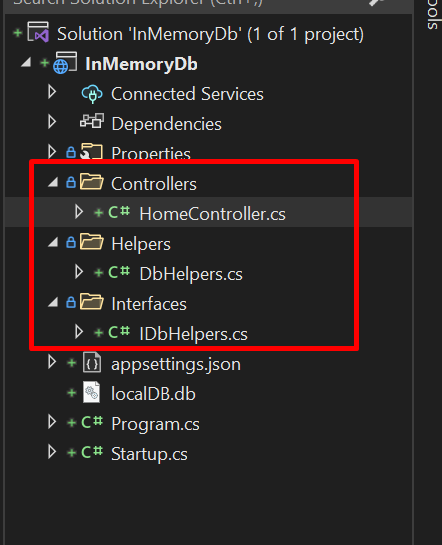The height and width of the screenshot is (545, 442).
Task: Click the InMemoryDb web project globe icon
Action: coord(65,63)
